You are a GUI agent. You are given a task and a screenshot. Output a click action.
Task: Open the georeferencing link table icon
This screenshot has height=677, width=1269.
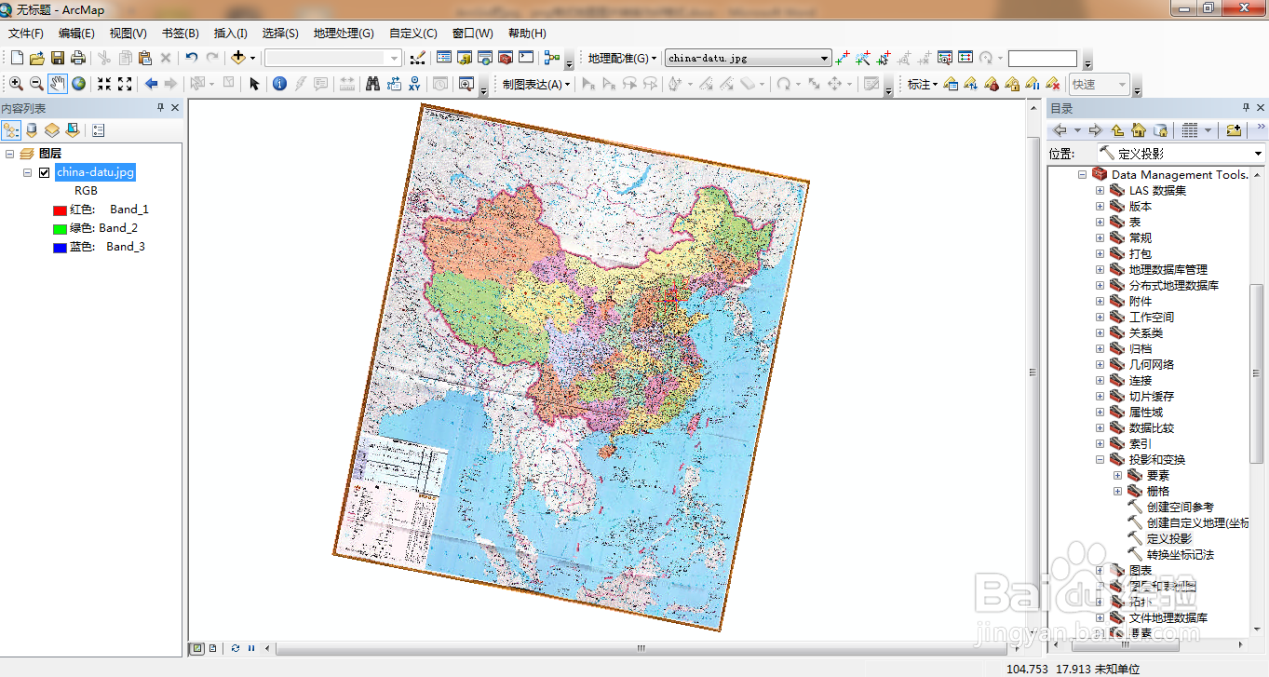point(965,58)
